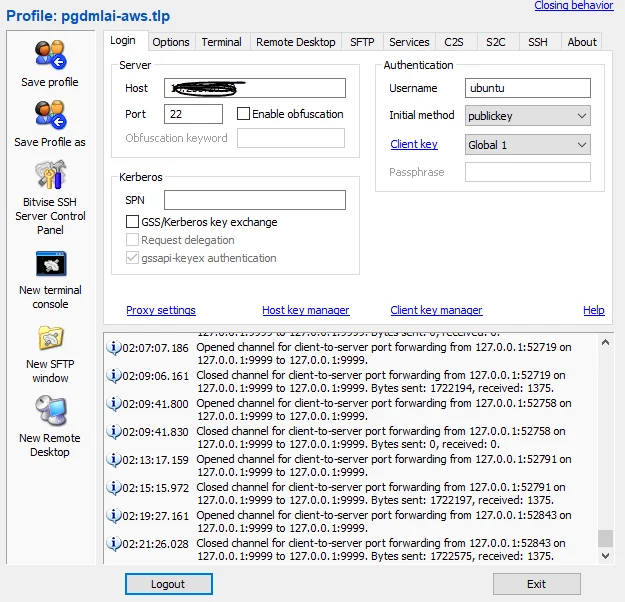
Task: Open the Terminal tab
Action: tap(221, 42)
